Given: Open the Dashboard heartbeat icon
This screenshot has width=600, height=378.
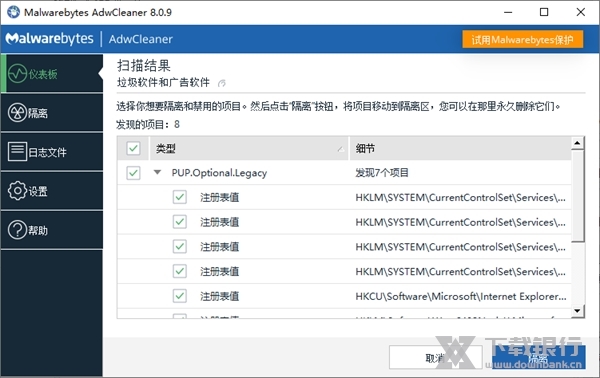Looking at the screenshot, I should point(18,73).
